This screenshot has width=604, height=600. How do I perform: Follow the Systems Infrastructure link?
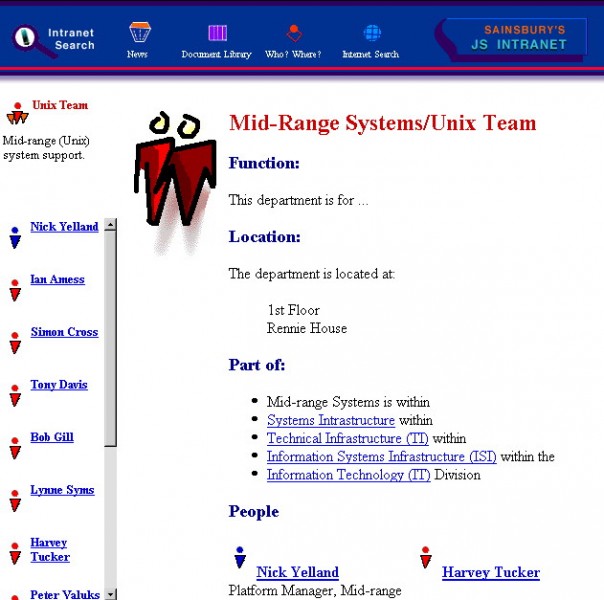point(330,421)
